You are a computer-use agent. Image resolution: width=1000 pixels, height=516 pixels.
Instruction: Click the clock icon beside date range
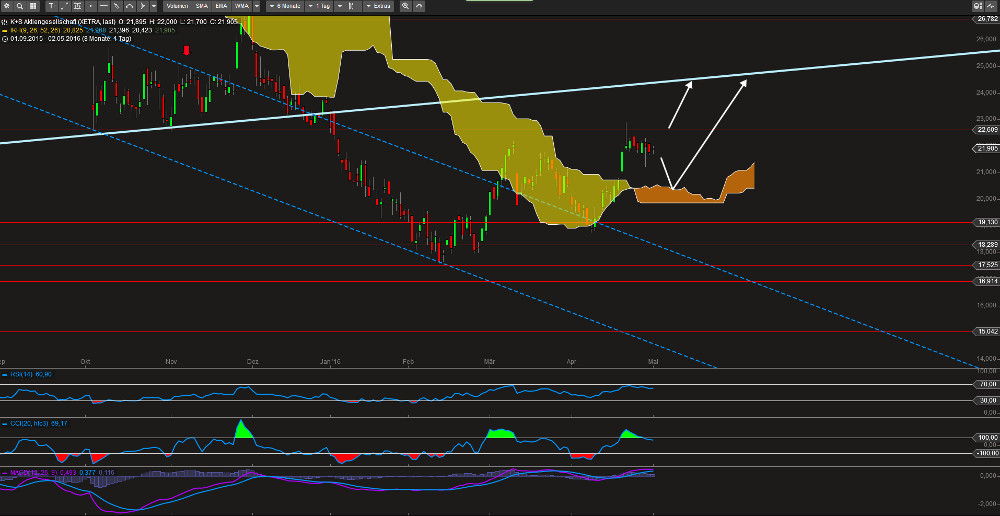pyautogui.click(x=4, y=38)
